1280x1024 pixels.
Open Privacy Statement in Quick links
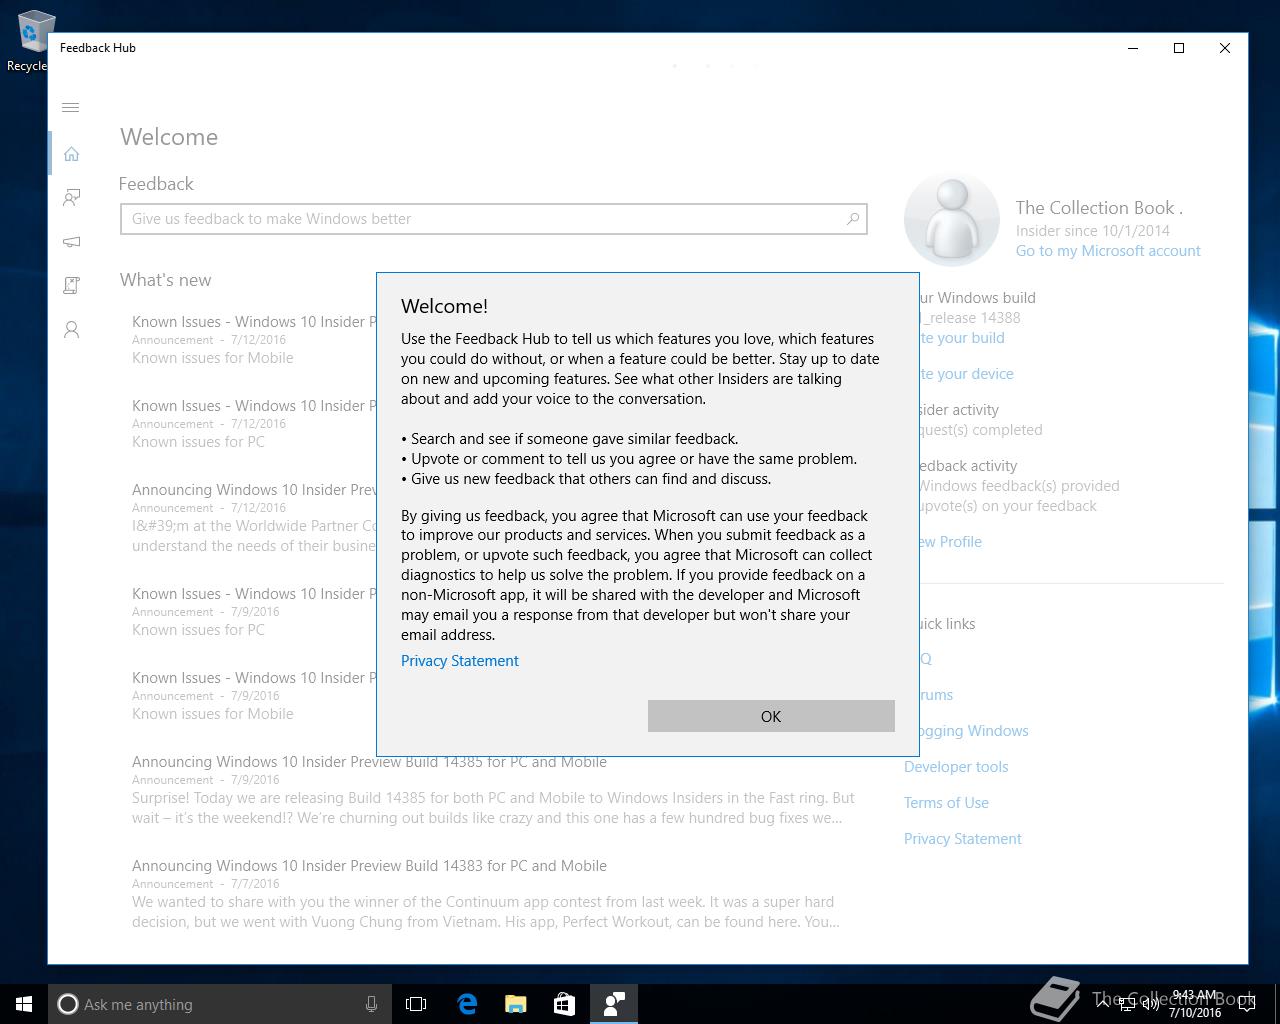[x=963, y=839]
